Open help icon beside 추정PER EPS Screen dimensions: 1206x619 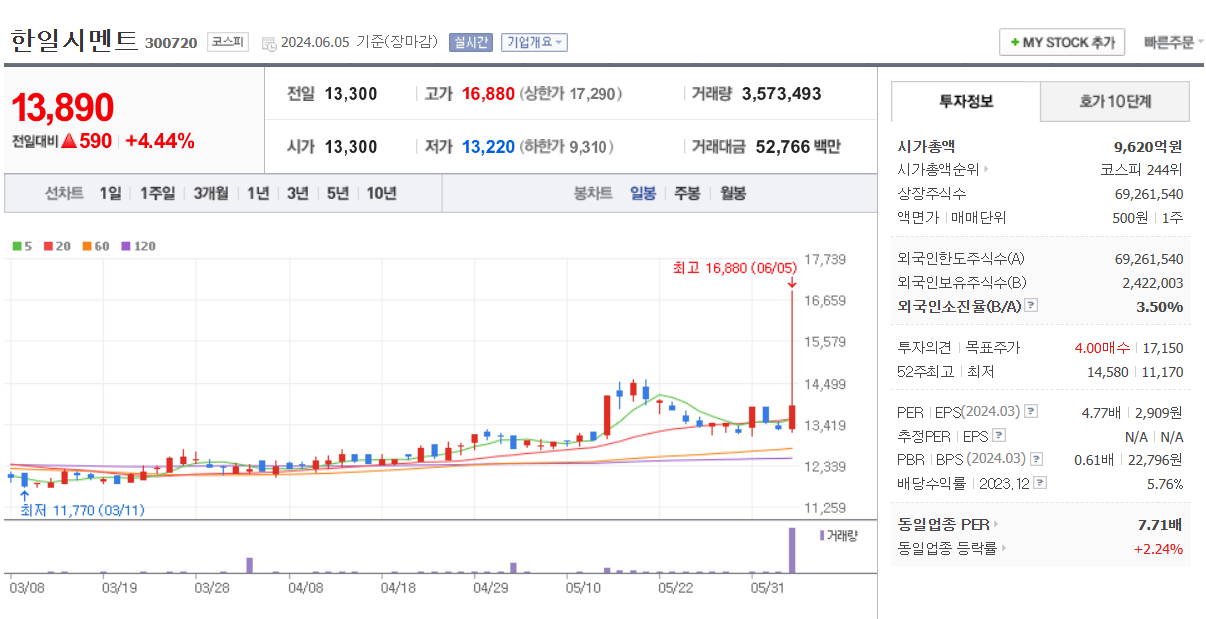(x=999, y=436)
